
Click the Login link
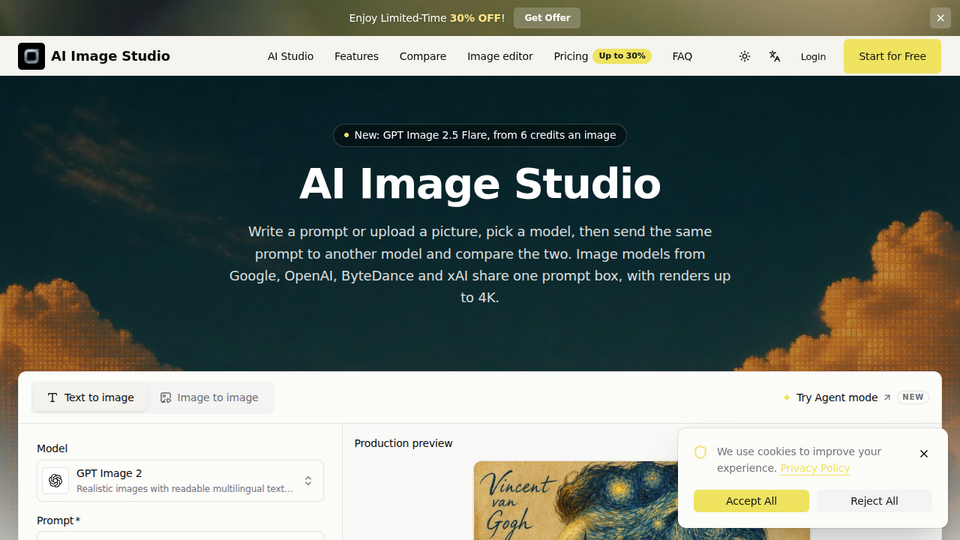pyautogui.click(x=813, y=56)
